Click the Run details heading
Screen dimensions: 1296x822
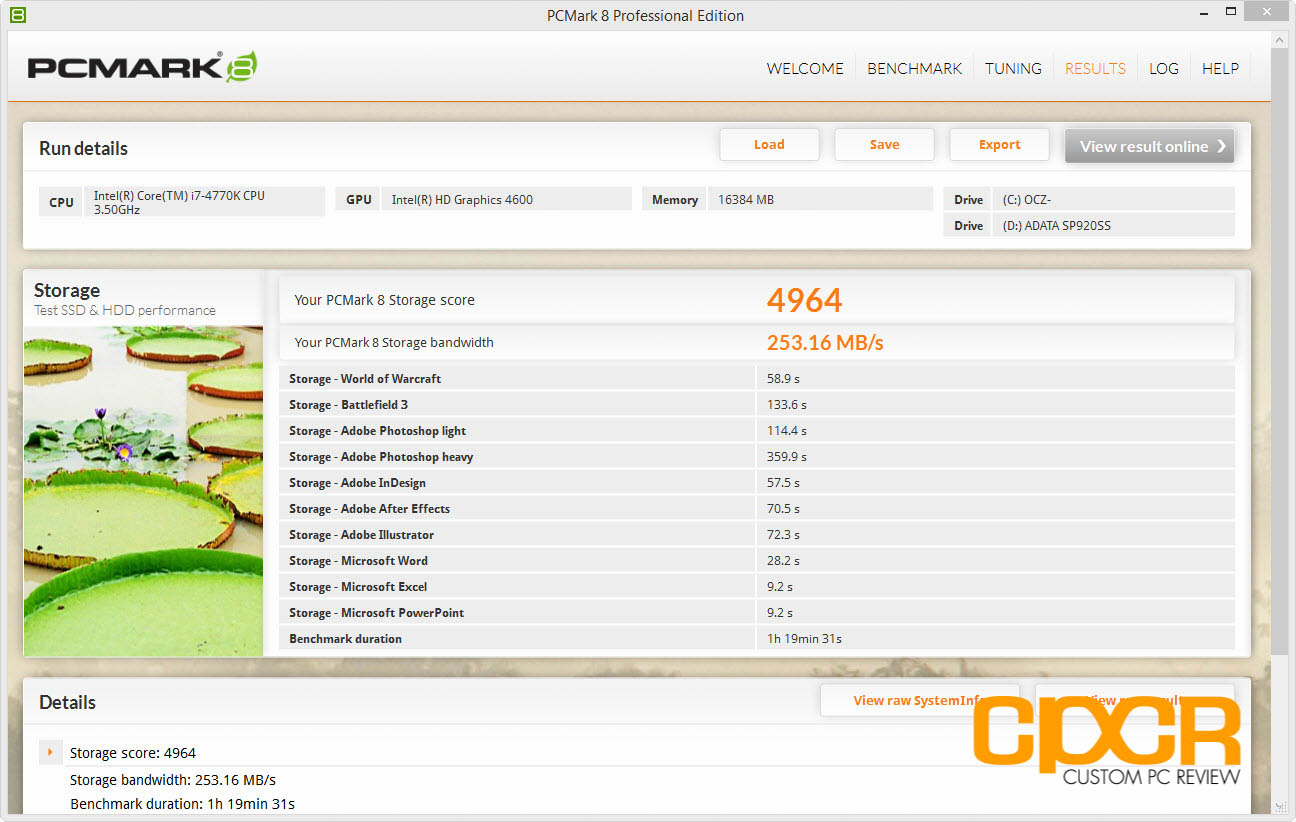[83, 148]
